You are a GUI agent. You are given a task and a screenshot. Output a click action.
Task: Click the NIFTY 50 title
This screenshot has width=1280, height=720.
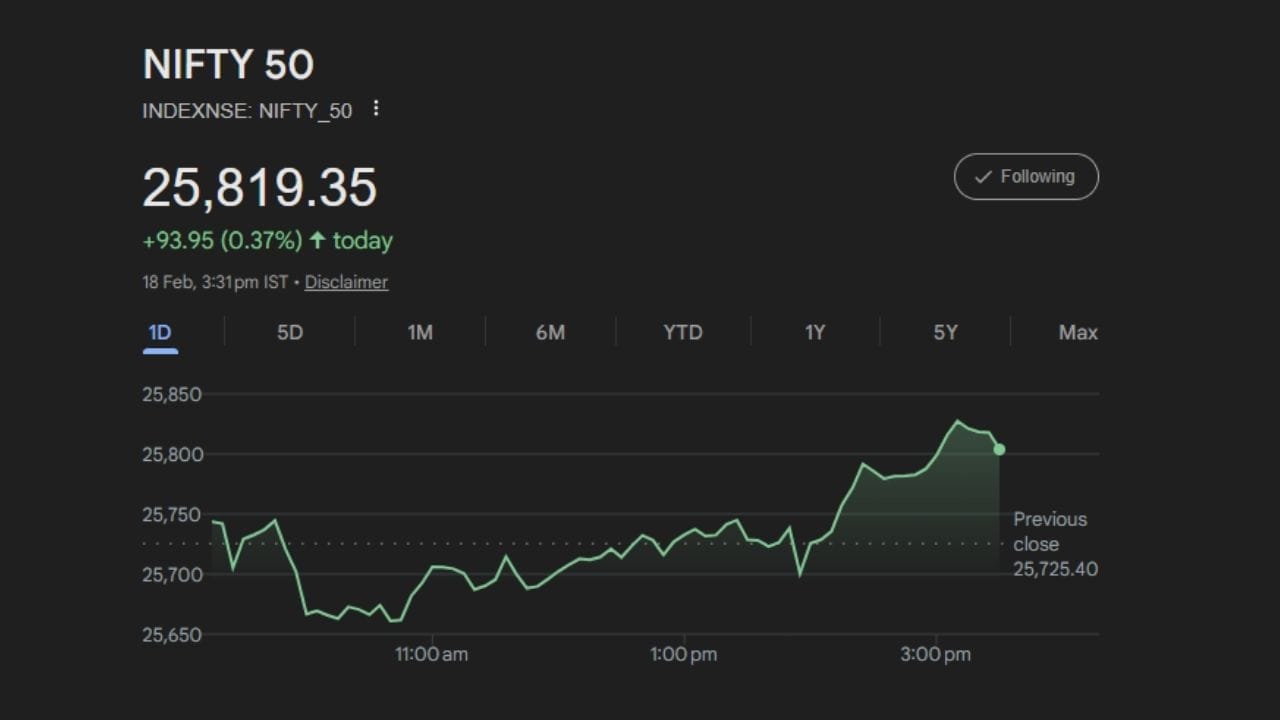[x=228, y=66]
